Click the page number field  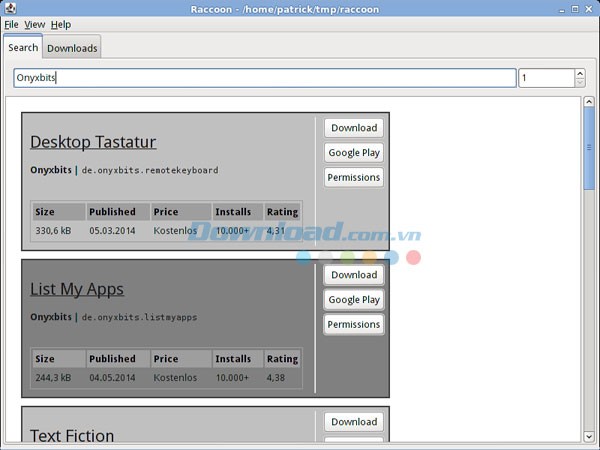tap(545, 78)
